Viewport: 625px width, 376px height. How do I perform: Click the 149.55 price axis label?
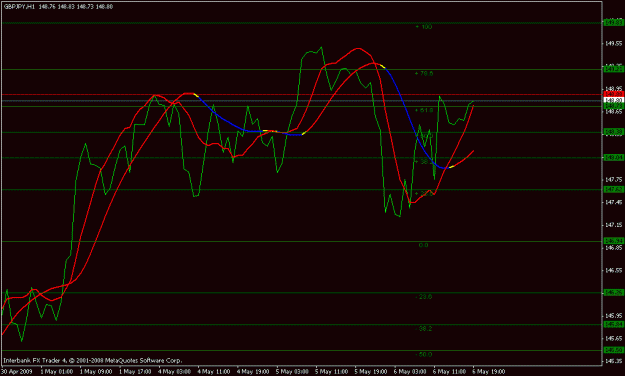614,43
